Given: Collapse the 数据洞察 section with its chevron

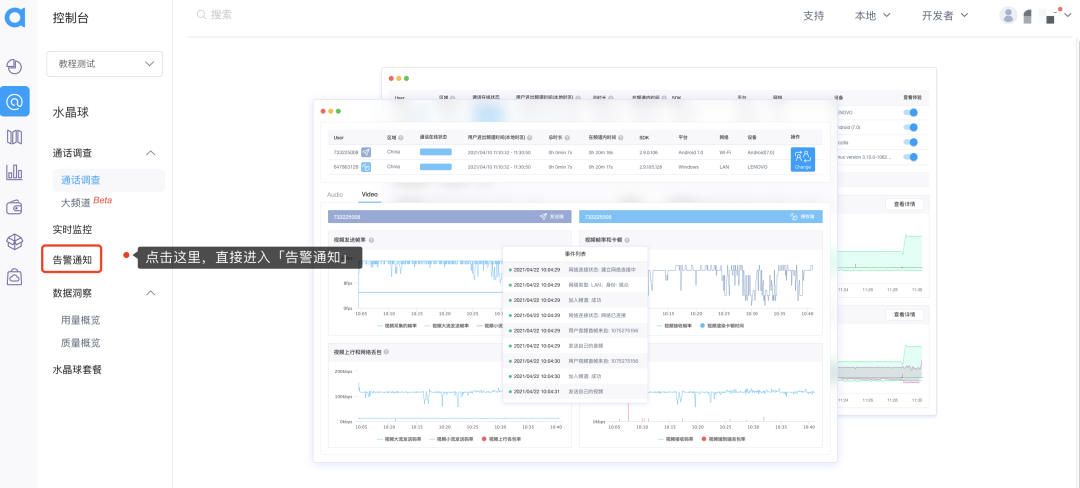Looking at the screenshot, I should pyautogui.click(x=151, y=293).
